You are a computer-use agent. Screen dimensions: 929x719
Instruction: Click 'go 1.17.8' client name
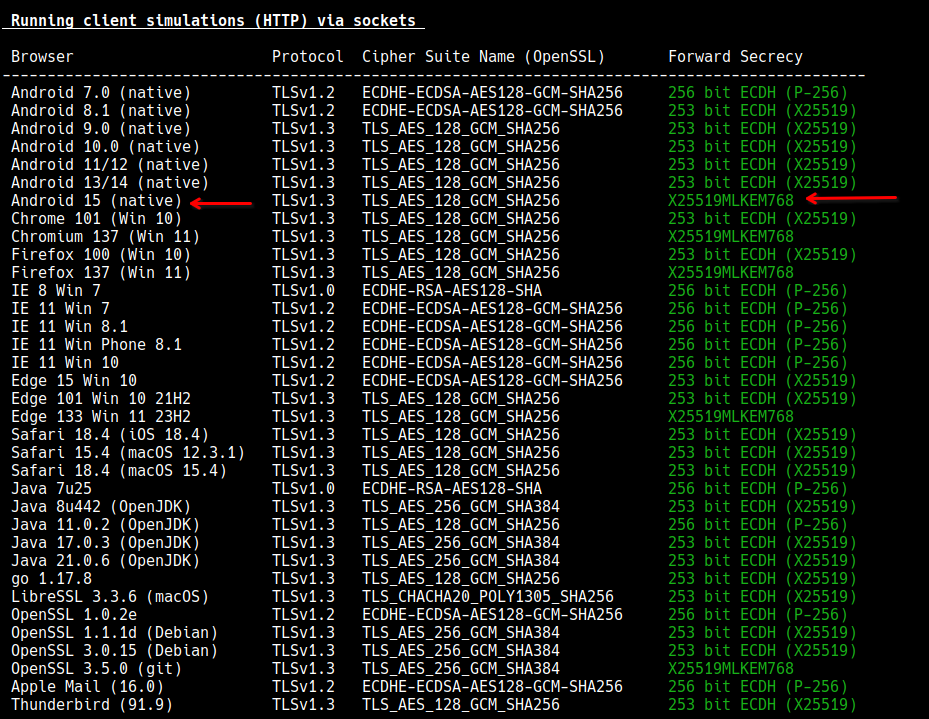52,579
